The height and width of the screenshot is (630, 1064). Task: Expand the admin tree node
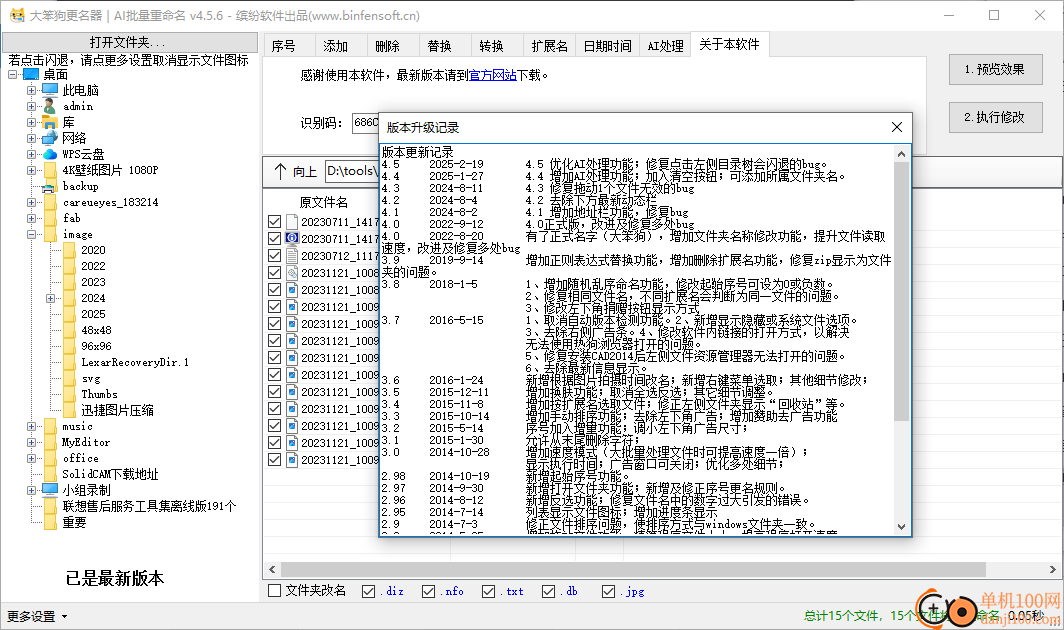coord(31,107)
